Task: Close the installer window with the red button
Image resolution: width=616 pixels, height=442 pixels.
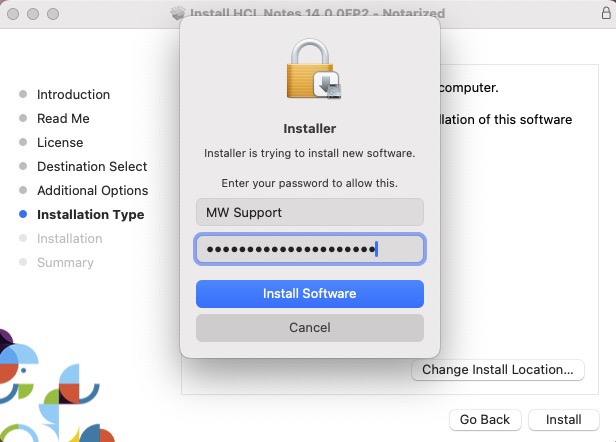Action: 13,15
